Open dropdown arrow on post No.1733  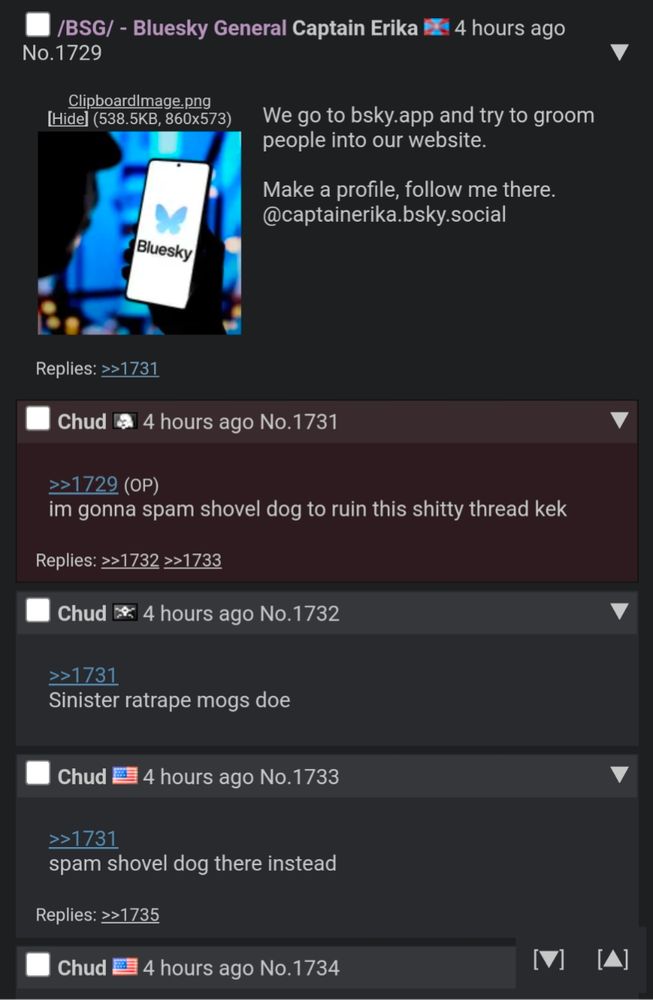(619, 774)
